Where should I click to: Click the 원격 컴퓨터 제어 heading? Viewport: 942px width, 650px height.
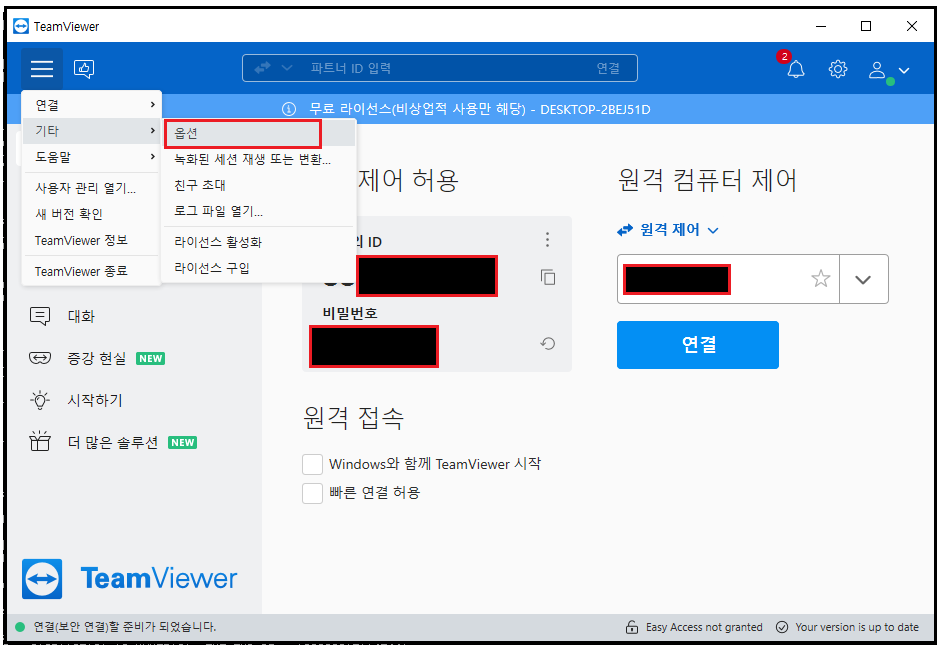tap(707, 180)
